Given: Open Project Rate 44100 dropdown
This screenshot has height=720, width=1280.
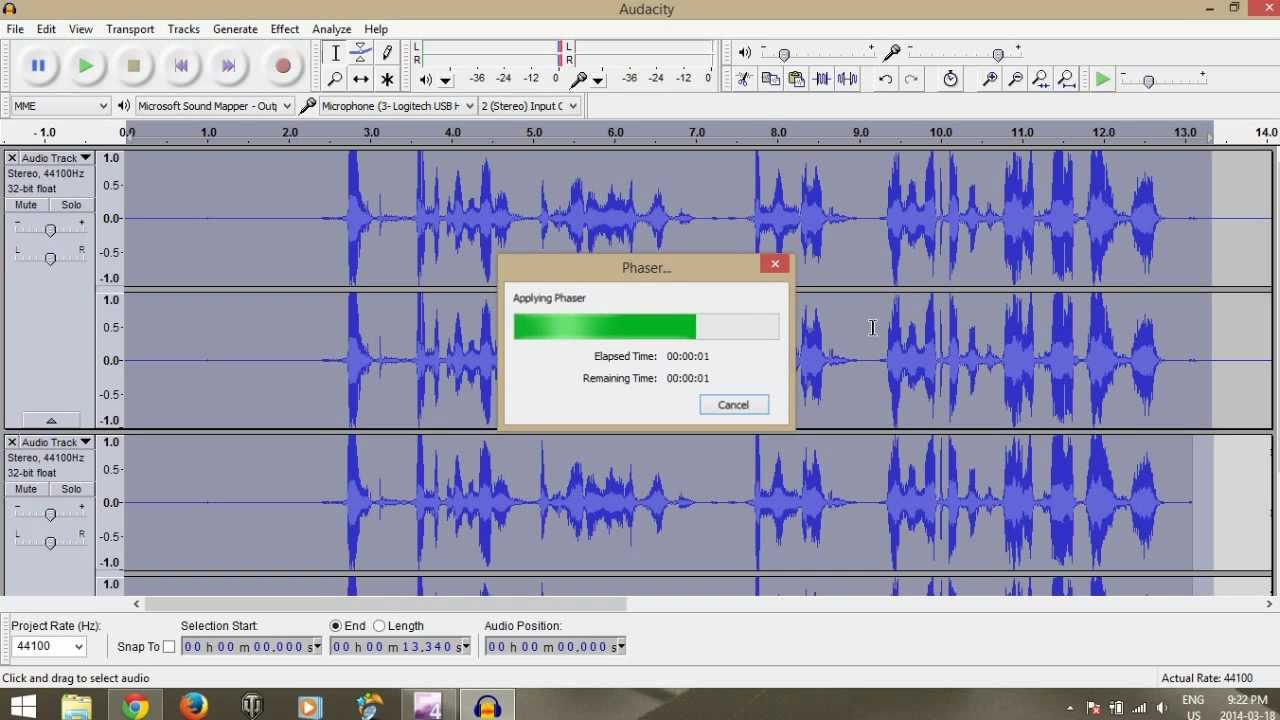Looking at the screenshot, I should point(48,647).
